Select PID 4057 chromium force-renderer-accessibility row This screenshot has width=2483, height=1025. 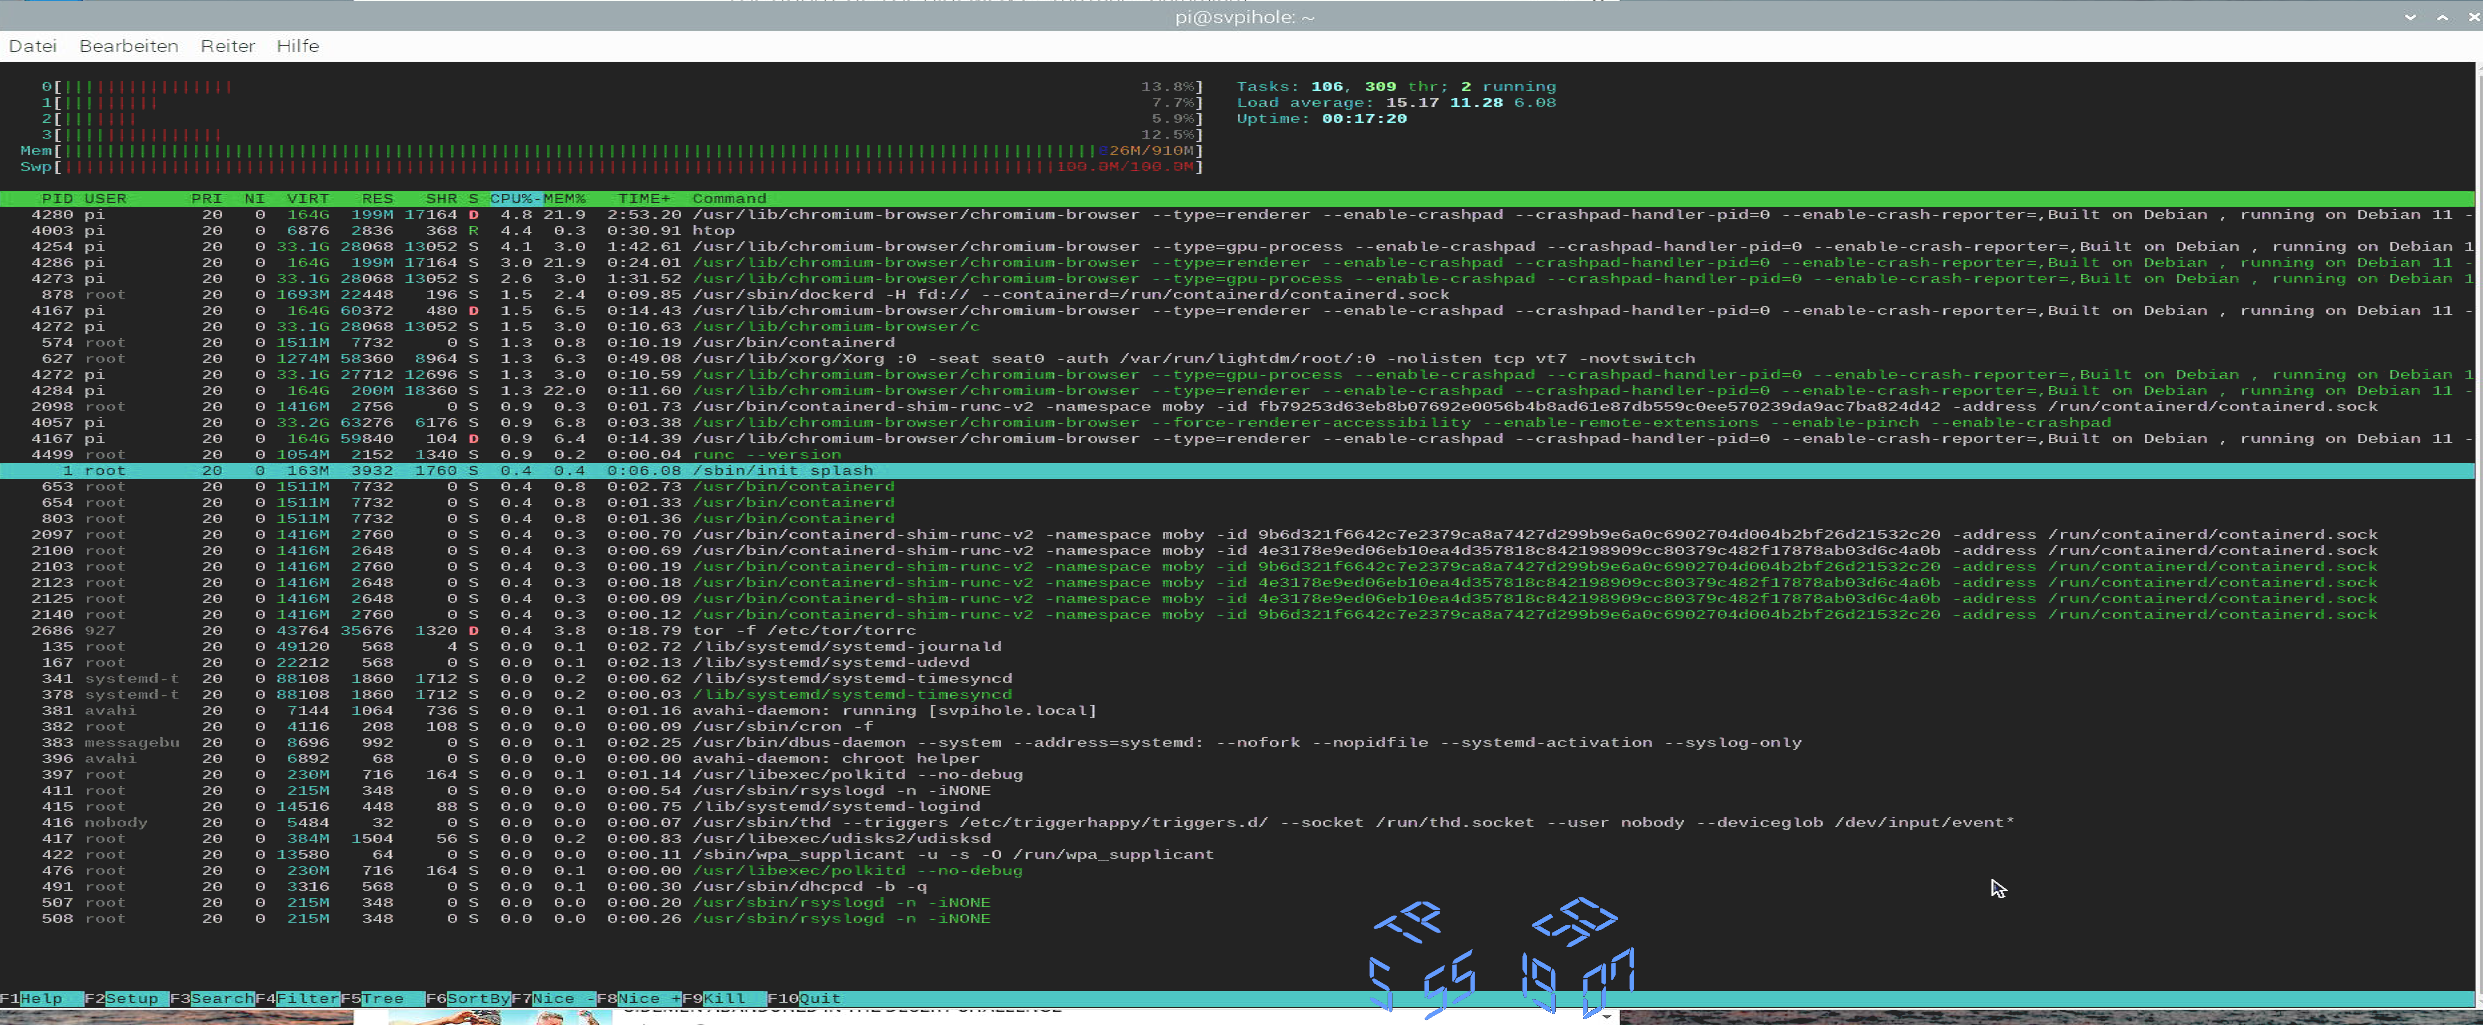(1237, 422)
